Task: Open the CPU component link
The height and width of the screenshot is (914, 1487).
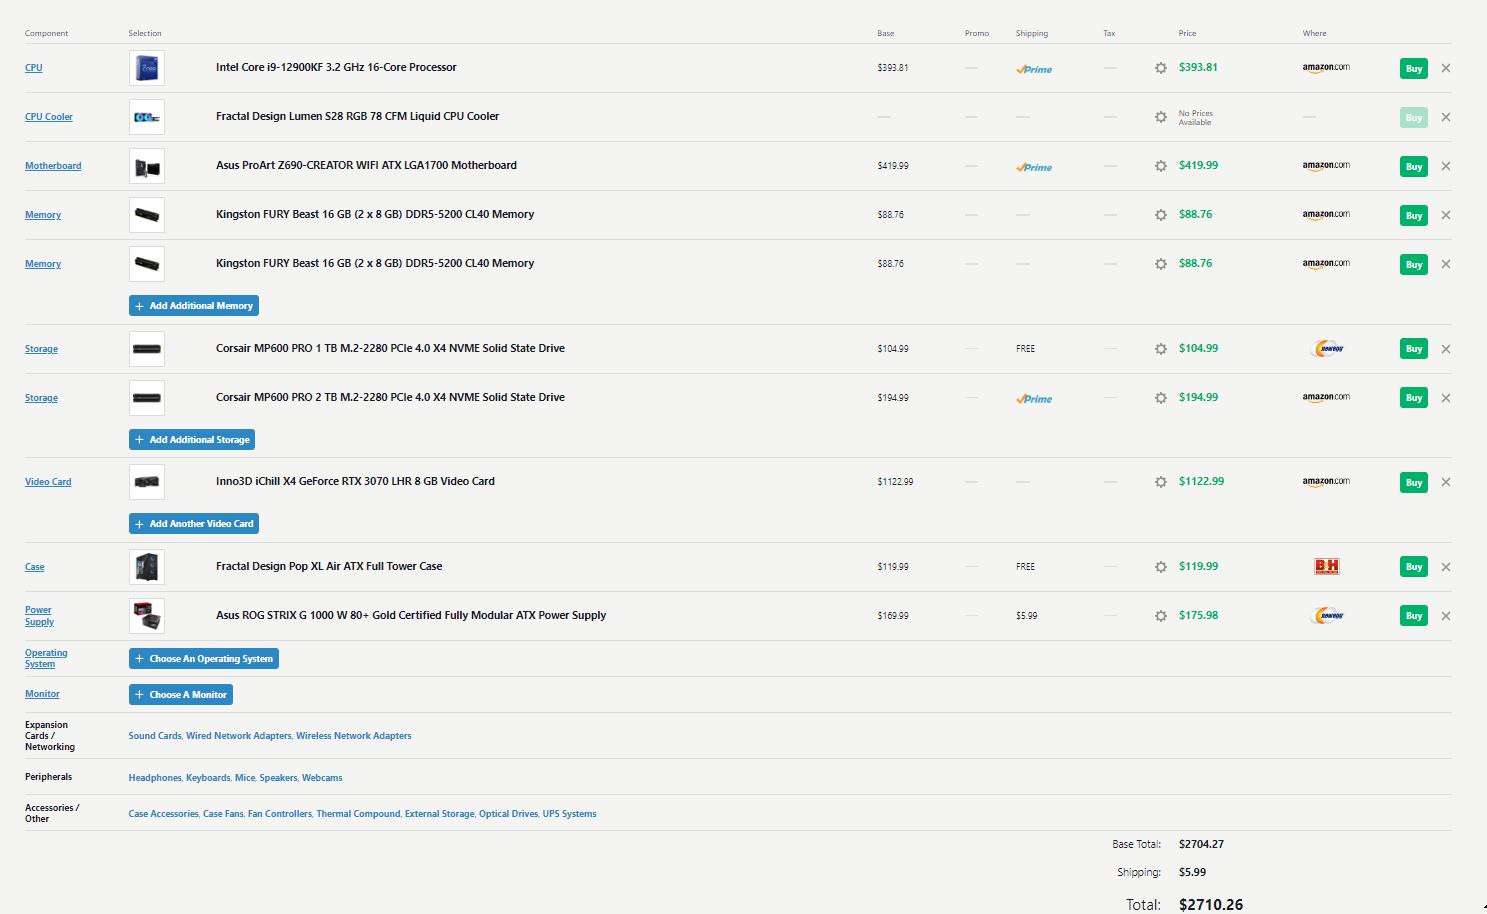Action: [x=34, y=68]
